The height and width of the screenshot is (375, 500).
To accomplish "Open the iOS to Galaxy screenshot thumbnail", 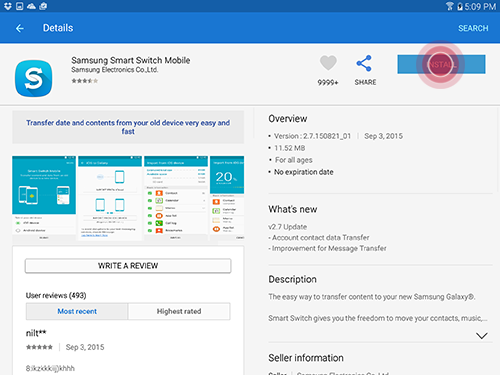I will click(110, 198).
